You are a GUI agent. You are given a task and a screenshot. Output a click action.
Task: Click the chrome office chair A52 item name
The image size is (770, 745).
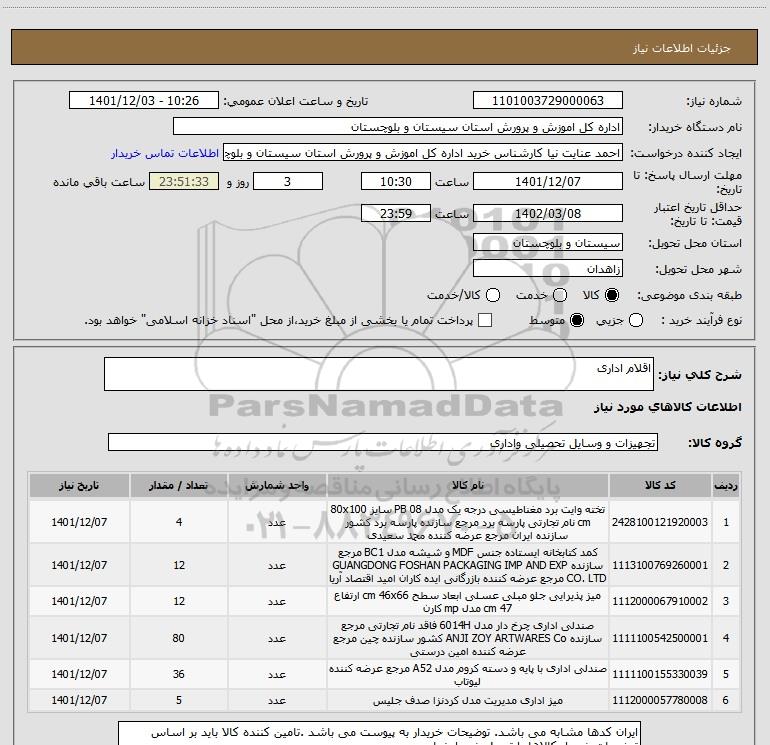tap(468, 675)
